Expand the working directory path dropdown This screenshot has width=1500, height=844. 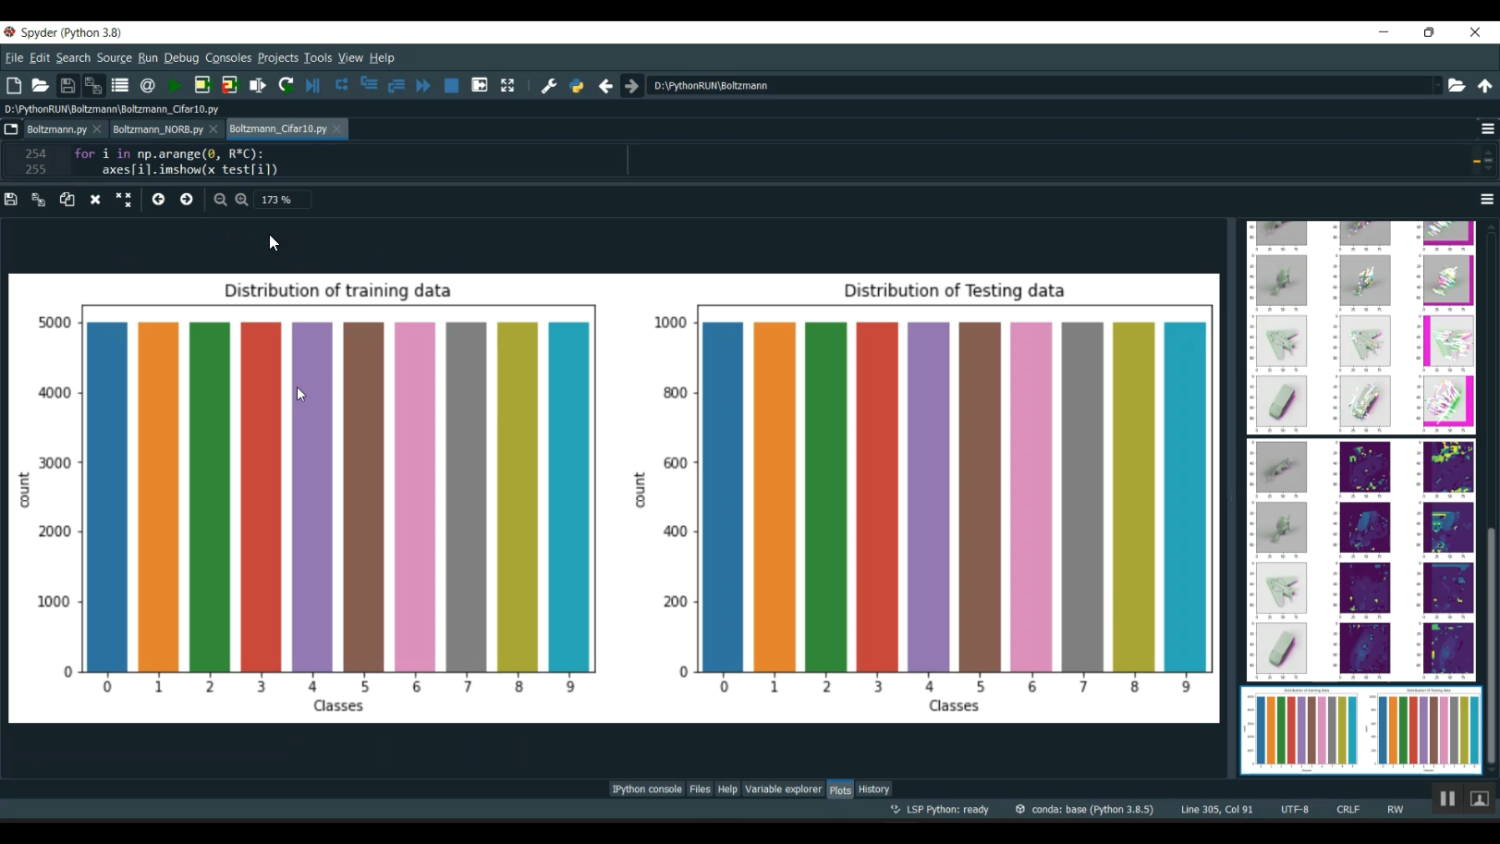click(x=1437, y=86)
